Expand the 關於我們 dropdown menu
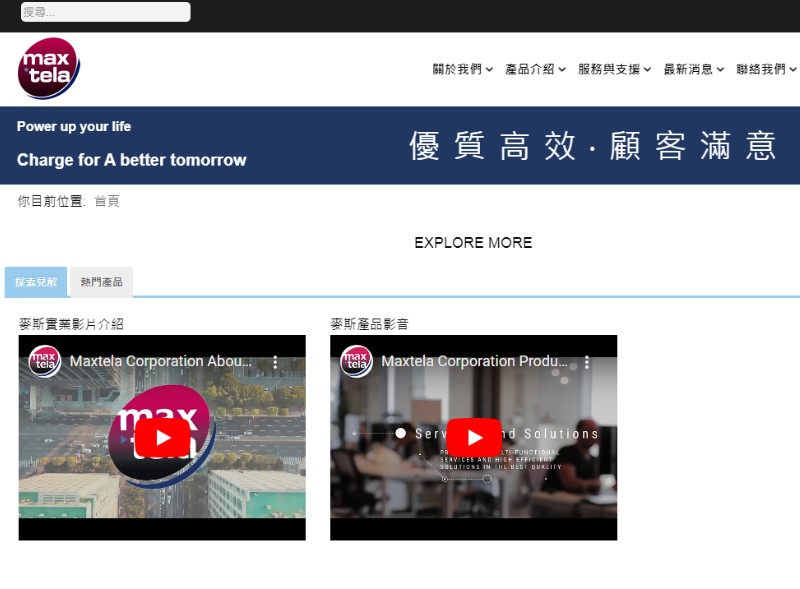Viewport: 800px width, 589px height. click(x=462, y=70)
